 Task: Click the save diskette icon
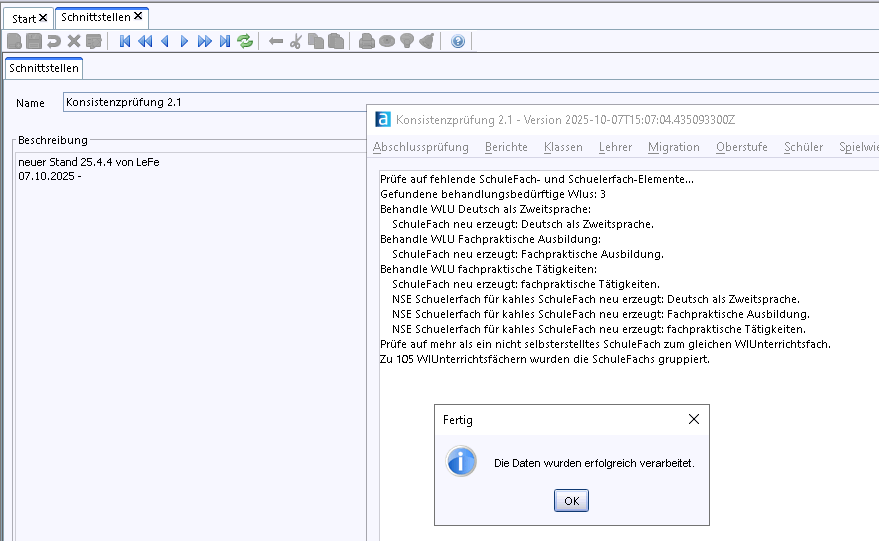[34, 41]
